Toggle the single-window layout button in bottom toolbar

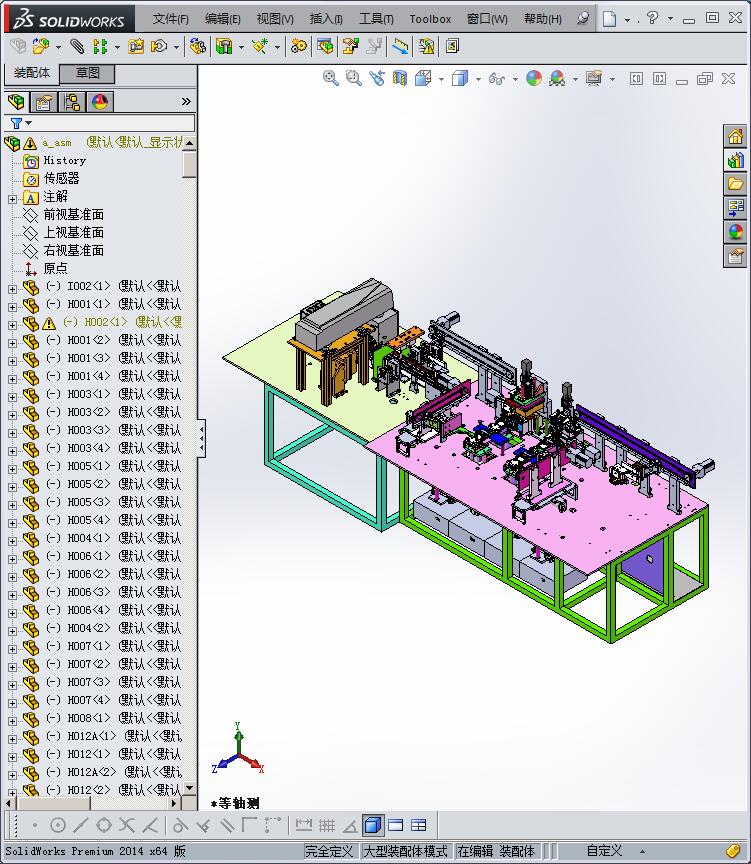(396, 825)
